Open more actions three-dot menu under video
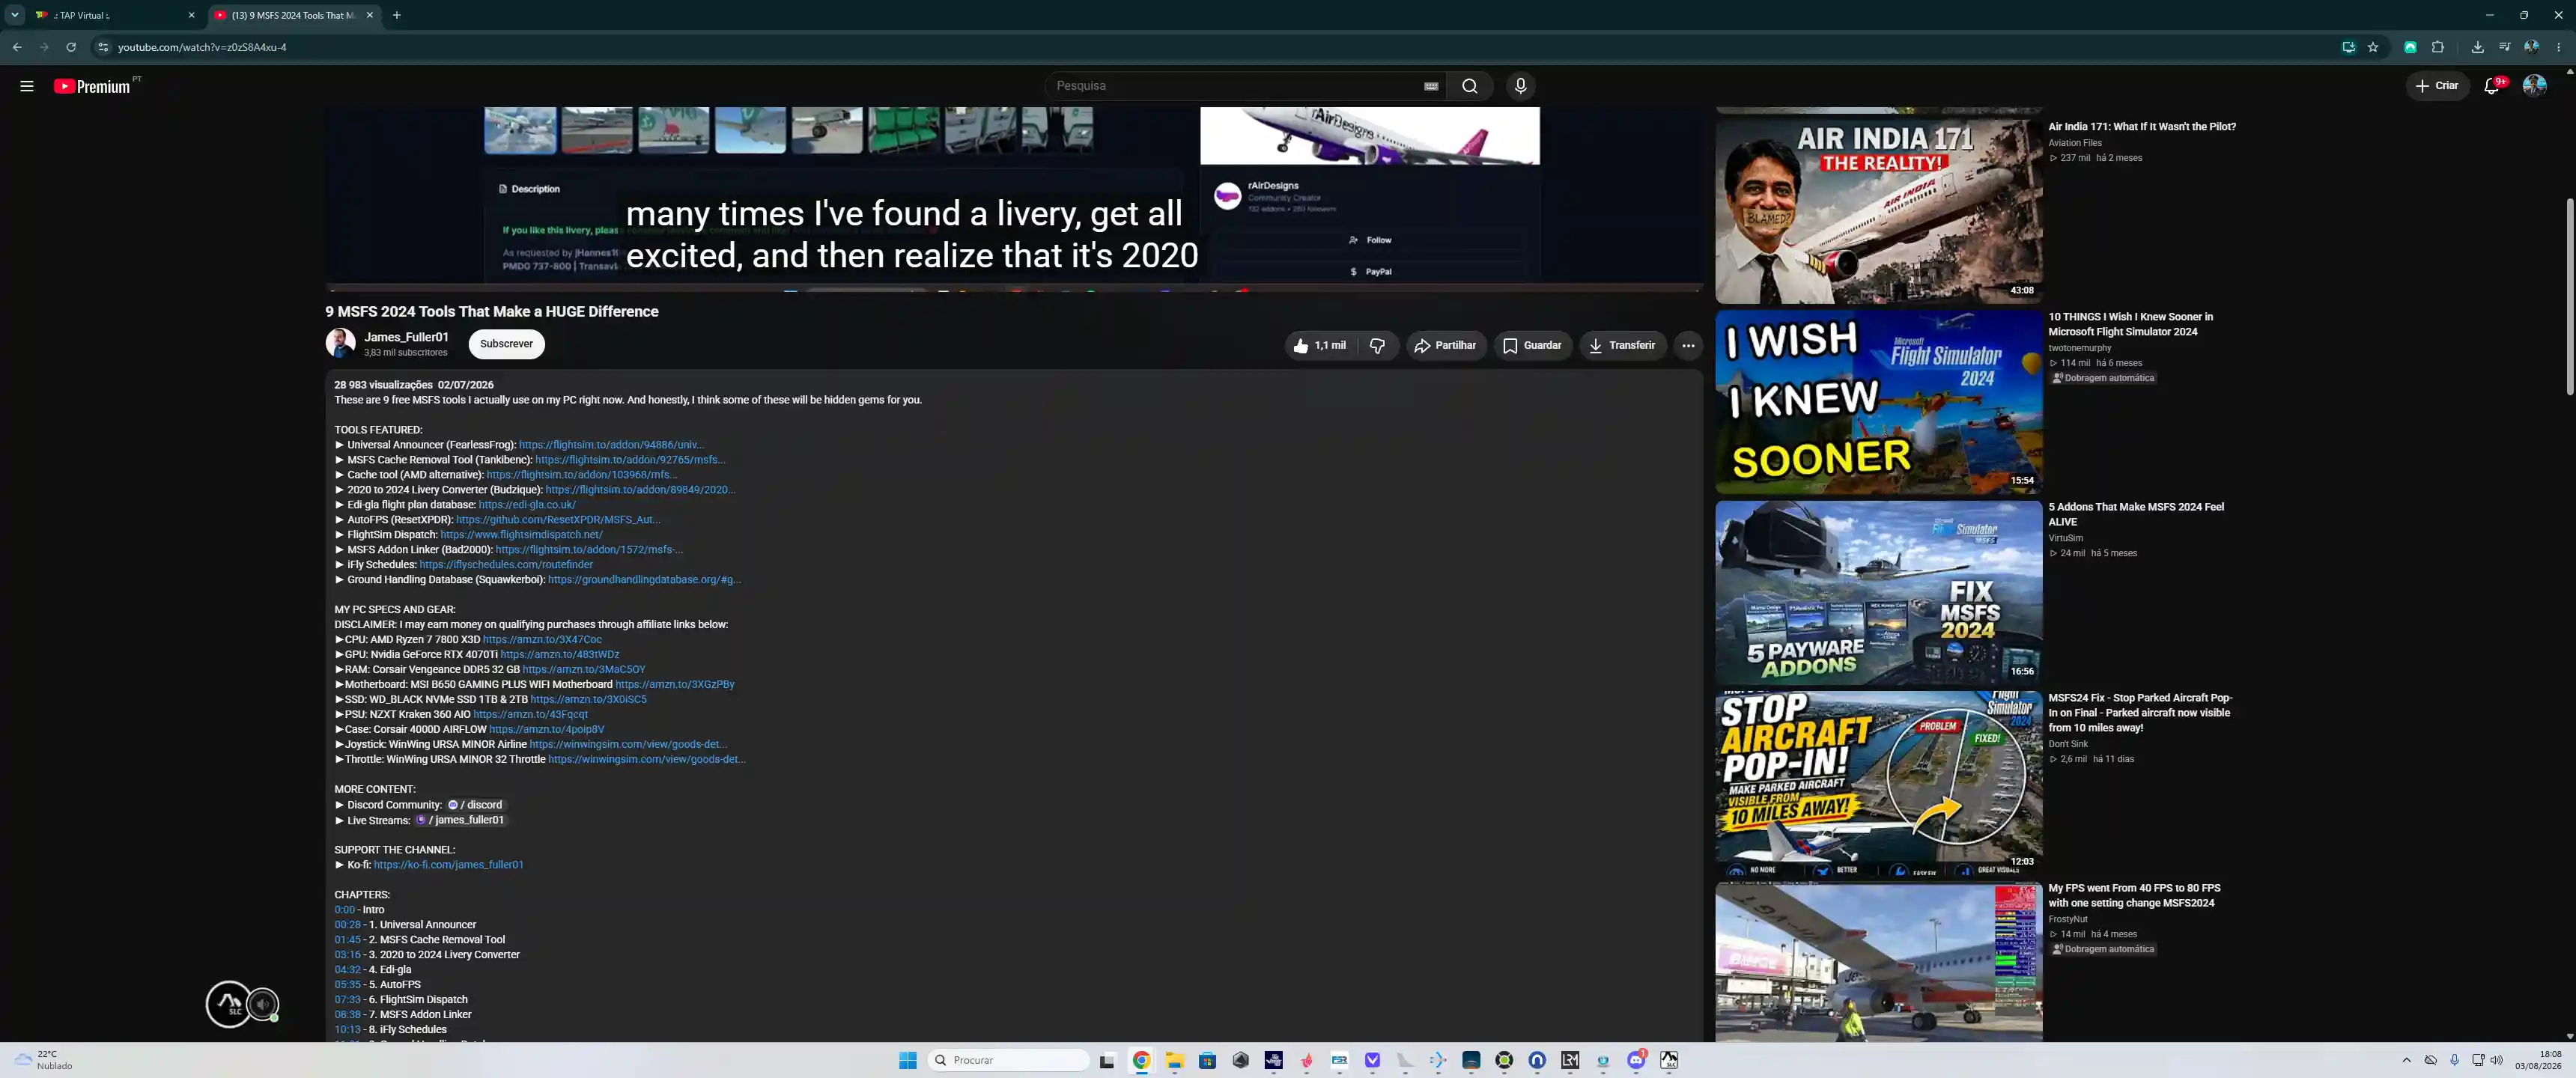The width and height of the screenshot is (2576, 1078). (x=1688, y=345)
